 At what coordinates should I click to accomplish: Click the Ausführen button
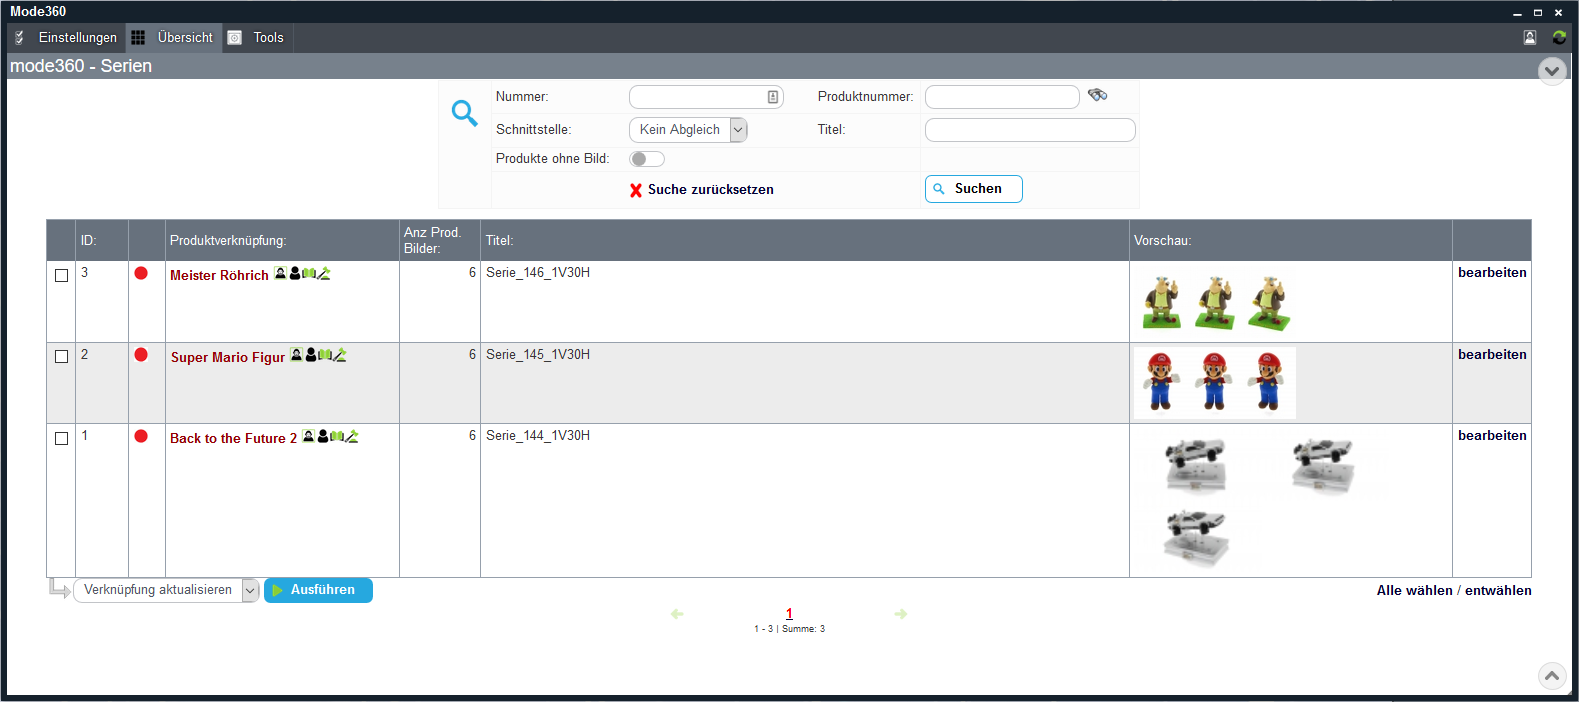click(x=318, y=590)
